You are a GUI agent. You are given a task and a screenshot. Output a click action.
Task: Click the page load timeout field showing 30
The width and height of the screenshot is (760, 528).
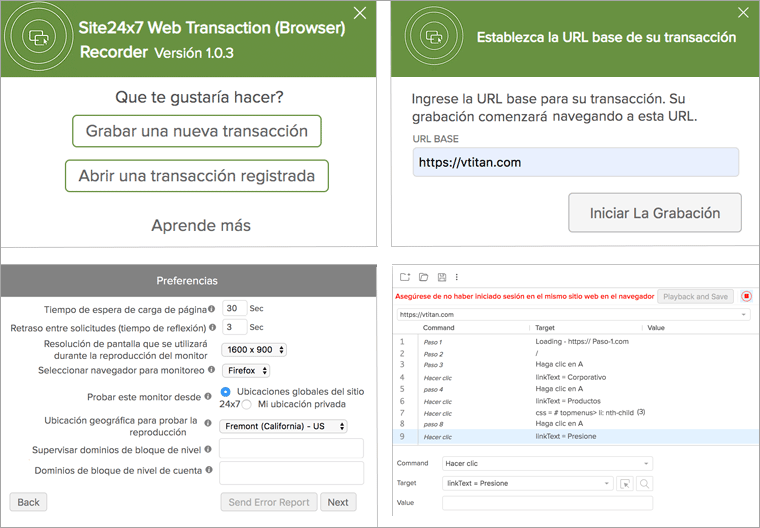[x=235, y=308]
